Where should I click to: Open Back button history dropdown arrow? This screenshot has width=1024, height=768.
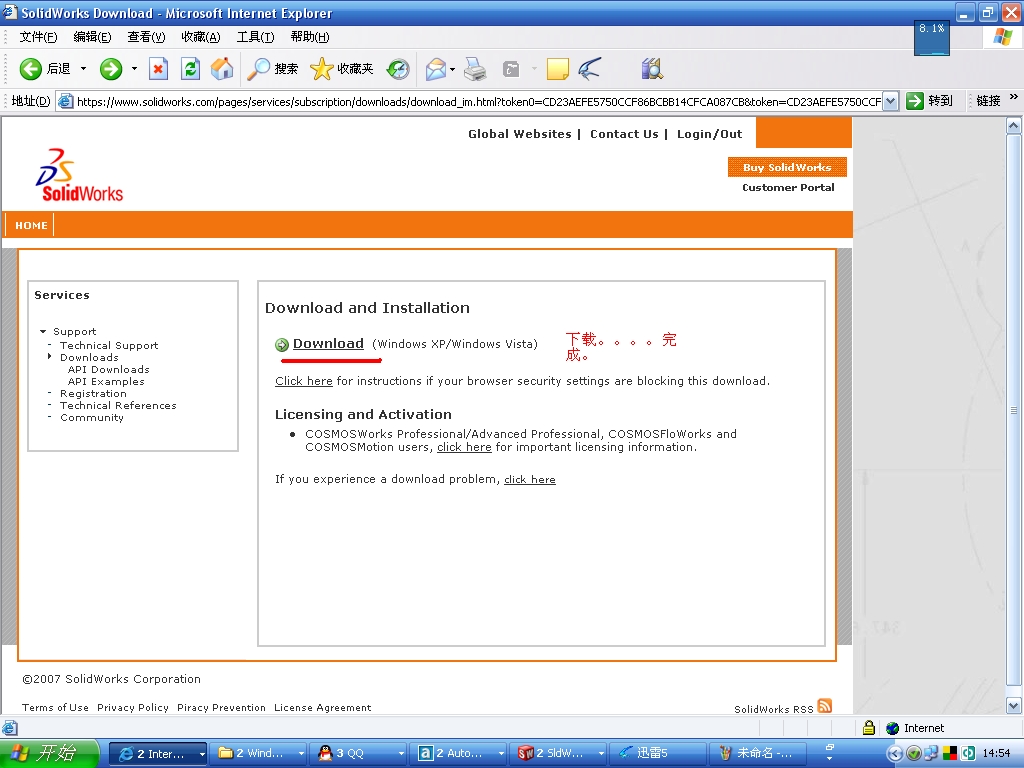click(x=83, y=69)
